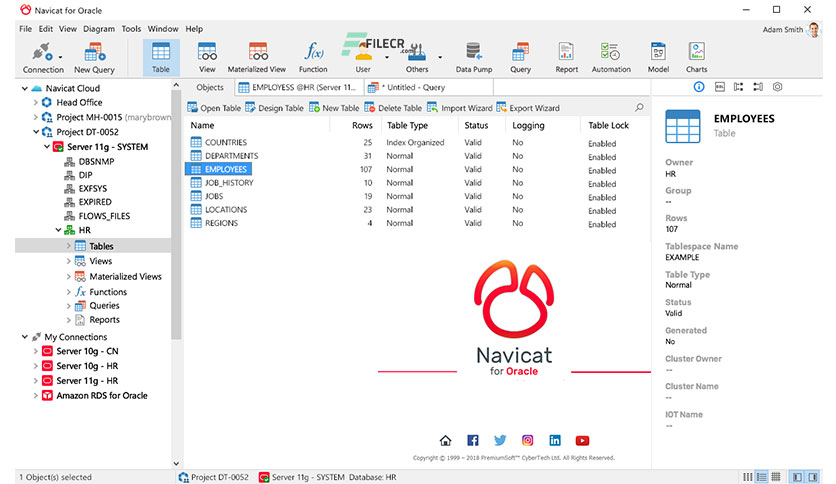
Task: Open the Model tool
Action: pyautogui.click(x=658, y=58)
